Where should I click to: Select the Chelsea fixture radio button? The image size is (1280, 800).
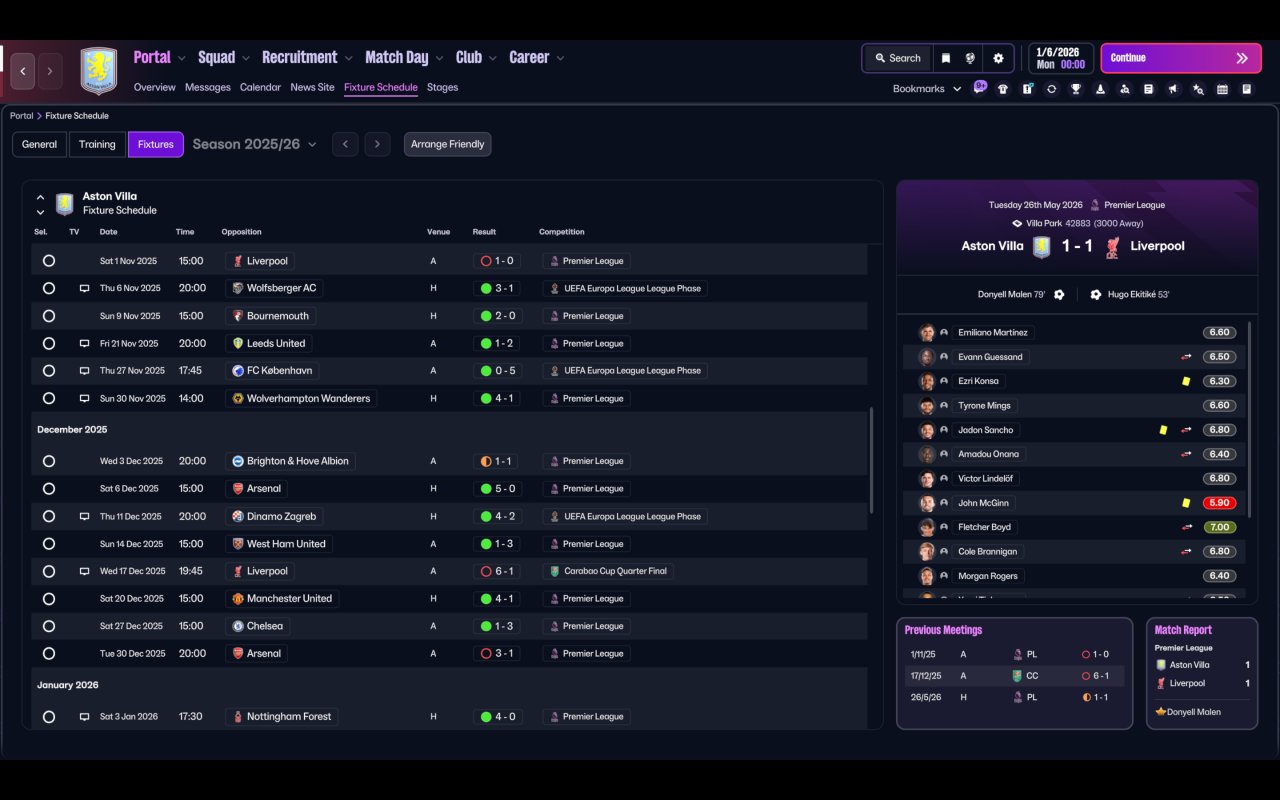click(49, 626)
